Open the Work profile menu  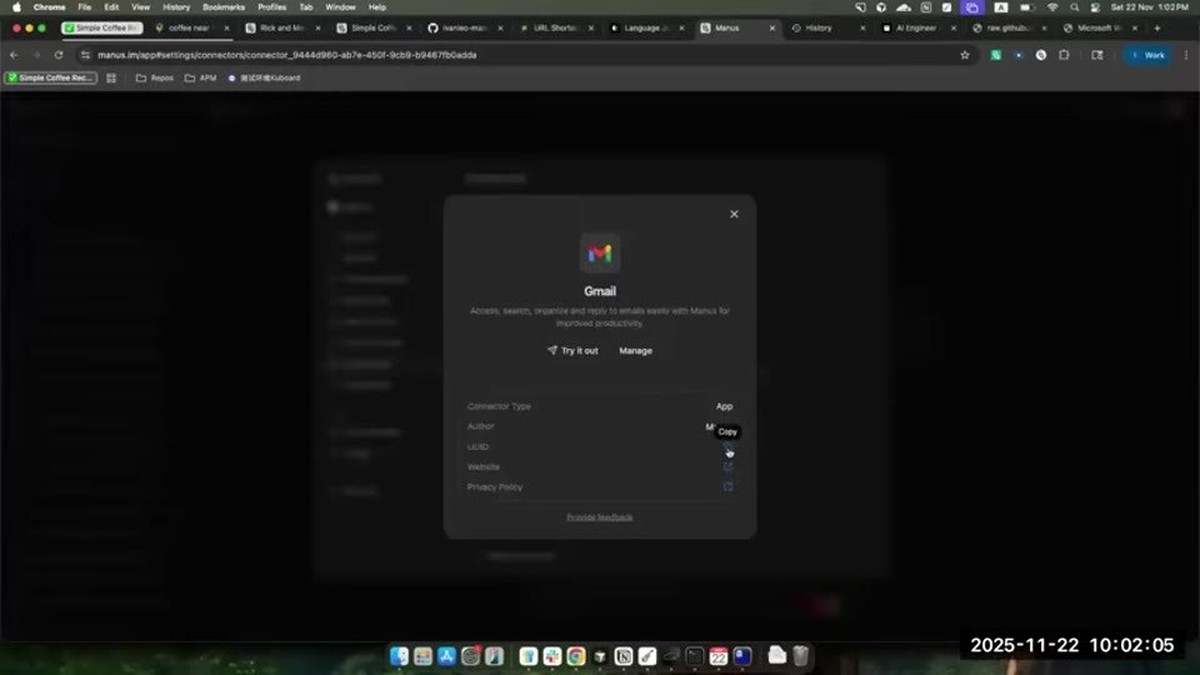click(x=1148, y=55)
